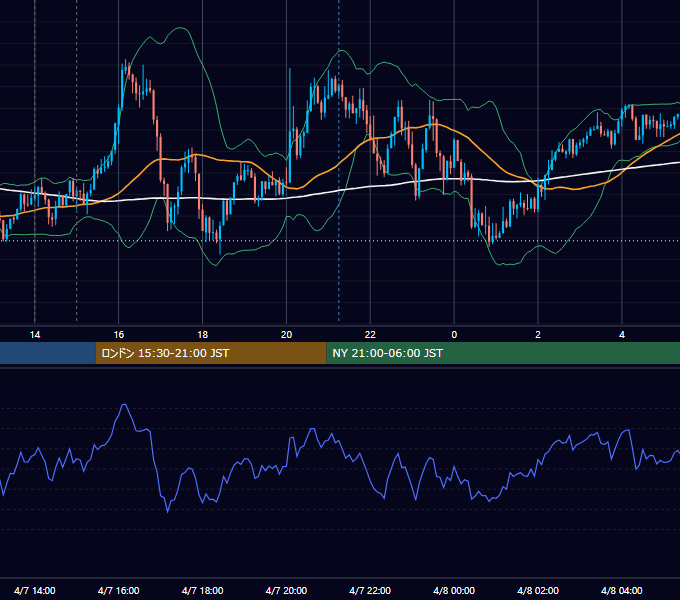The image size is (680, 600).
Task: Click the 22 hour axis label
Action: tap(370, 335)
